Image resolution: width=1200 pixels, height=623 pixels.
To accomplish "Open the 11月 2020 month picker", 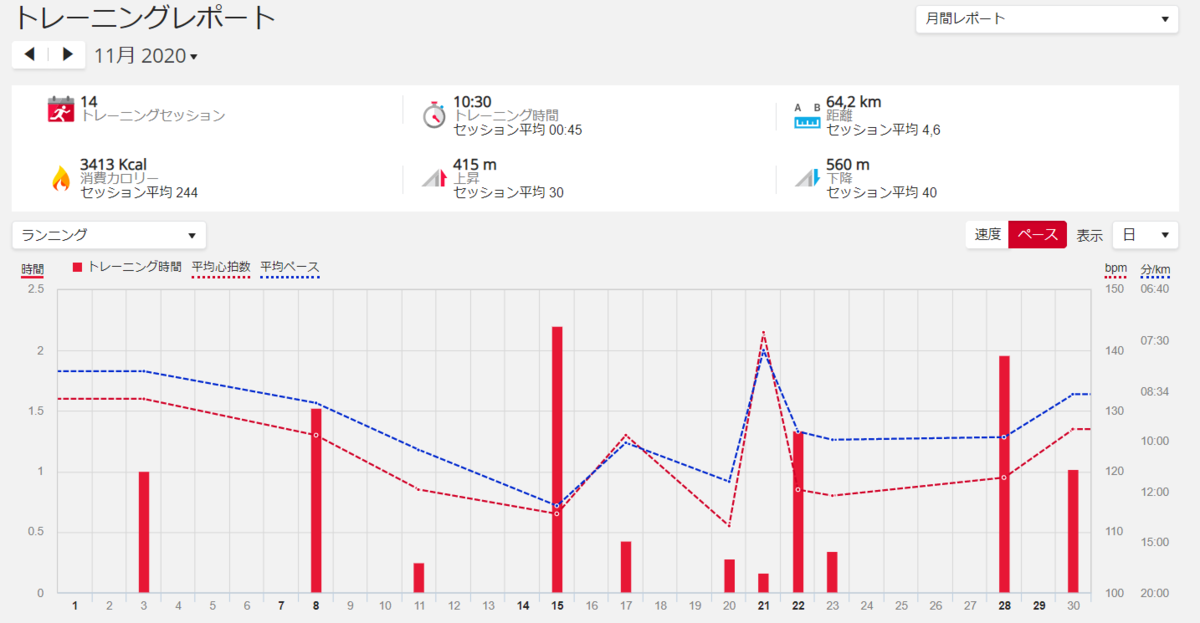I will pyautogui.click(x=146, y=56).
